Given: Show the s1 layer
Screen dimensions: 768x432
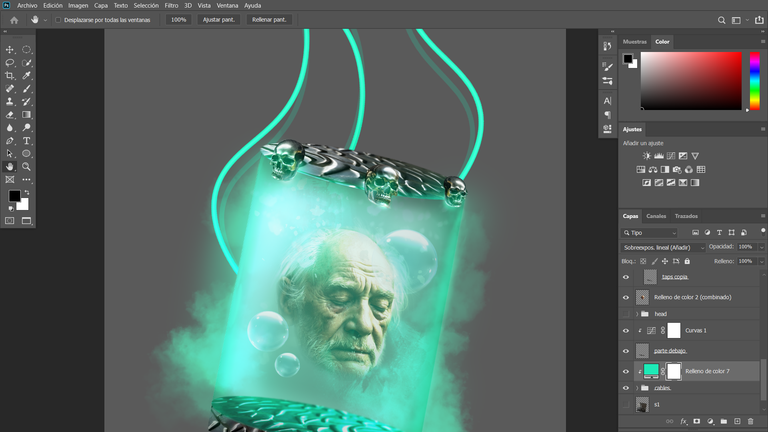Looking at the screenshot, I should [x=626, y=405].
